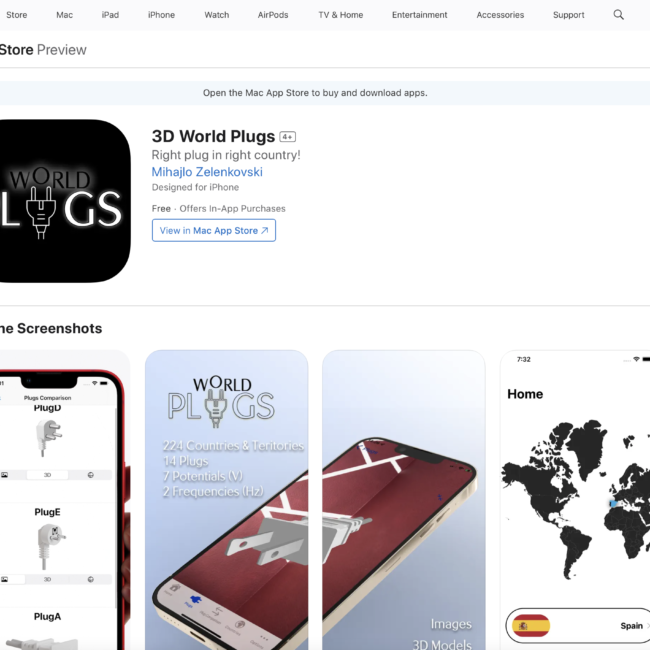Viewport: 650px width, 650px height.
Task: Click the PlugE plug image
Action: tap(49, 545)
